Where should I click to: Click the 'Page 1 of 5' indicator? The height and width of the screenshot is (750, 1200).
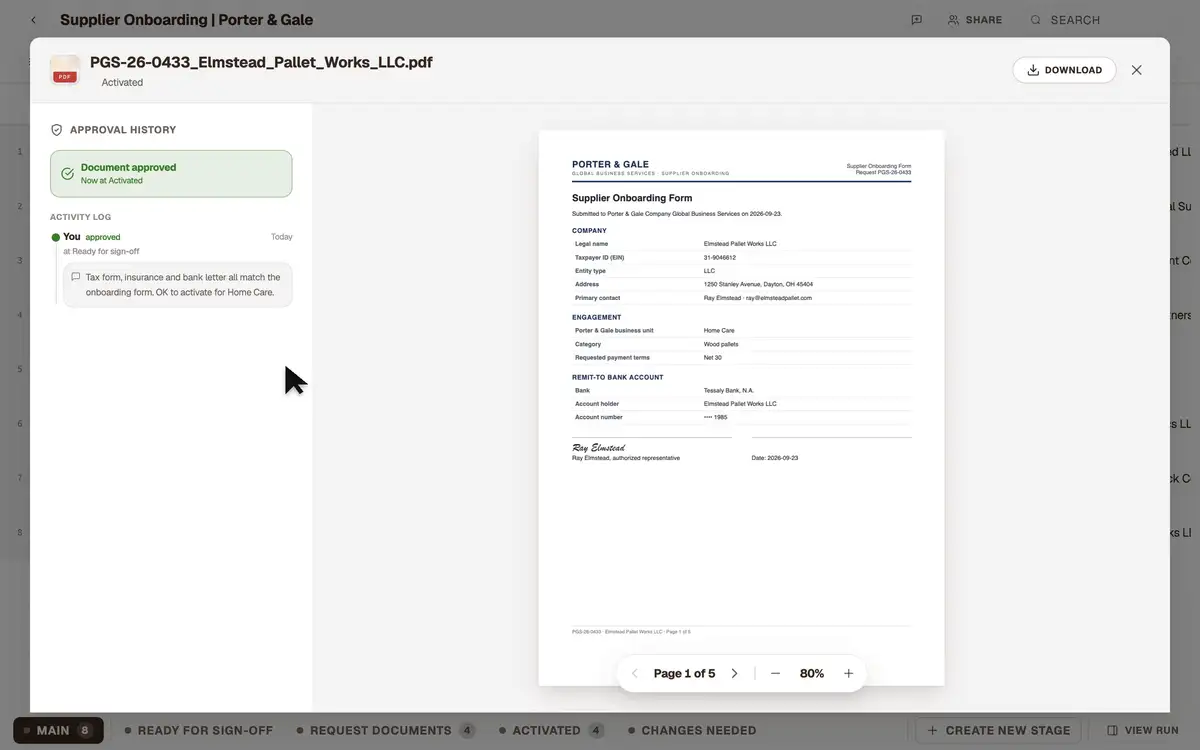[684, 674]
